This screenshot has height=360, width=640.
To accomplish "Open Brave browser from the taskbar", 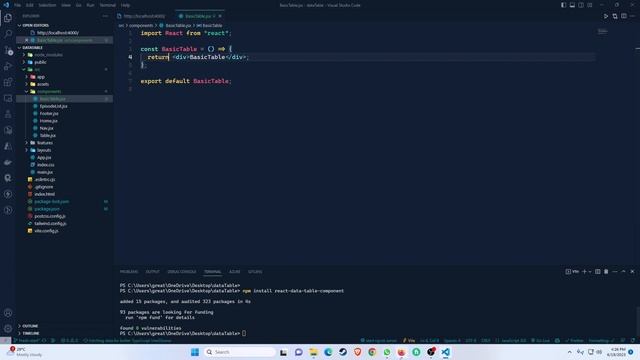I will coord(358,352).
